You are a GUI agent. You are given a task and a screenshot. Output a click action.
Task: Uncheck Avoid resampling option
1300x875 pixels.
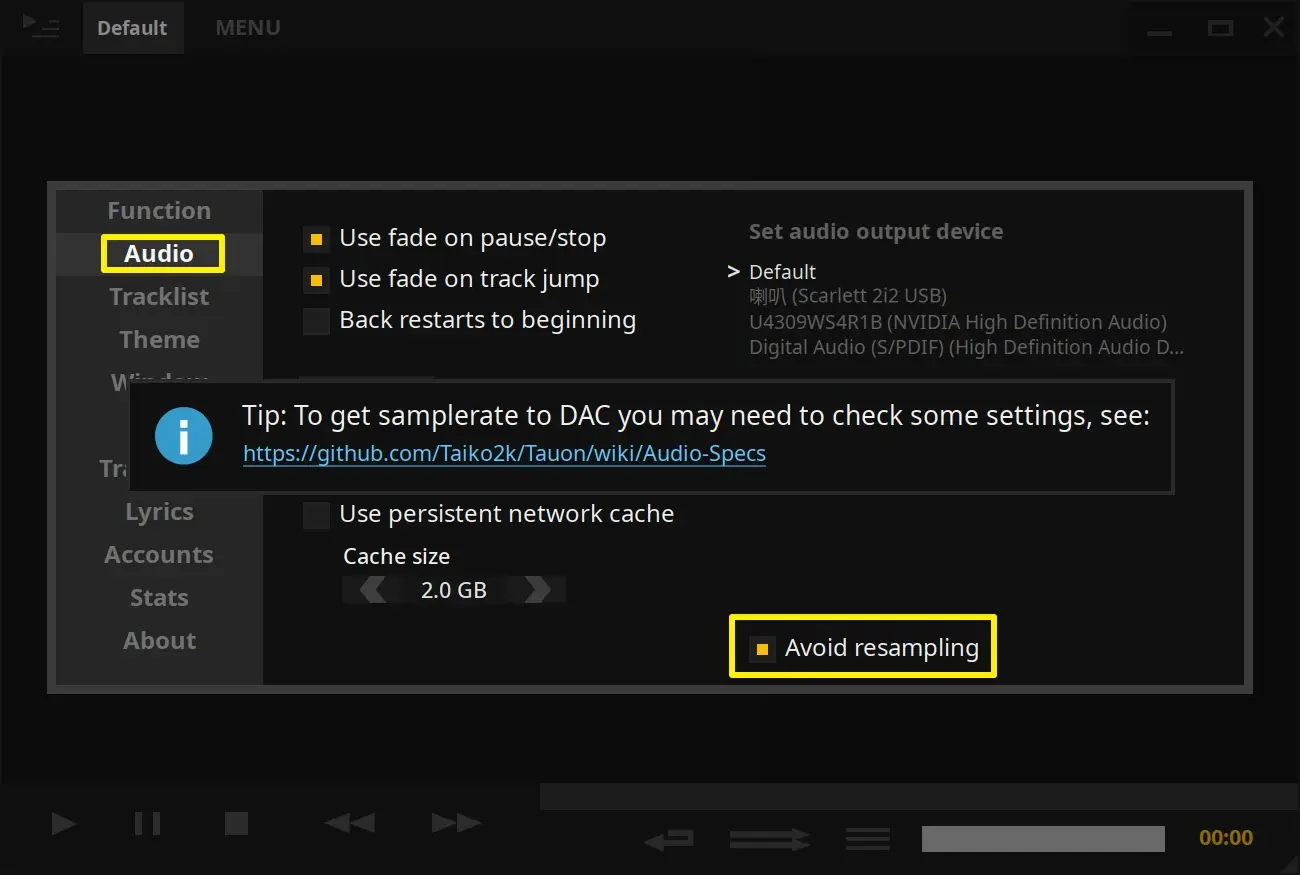(762, 649)
